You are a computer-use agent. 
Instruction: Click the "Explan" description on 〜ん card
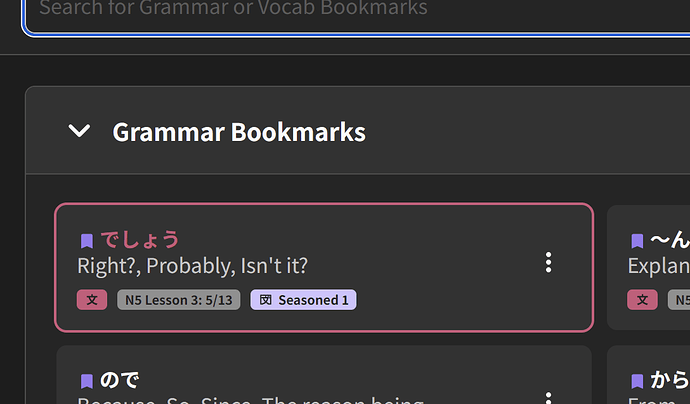pos(658,267)
